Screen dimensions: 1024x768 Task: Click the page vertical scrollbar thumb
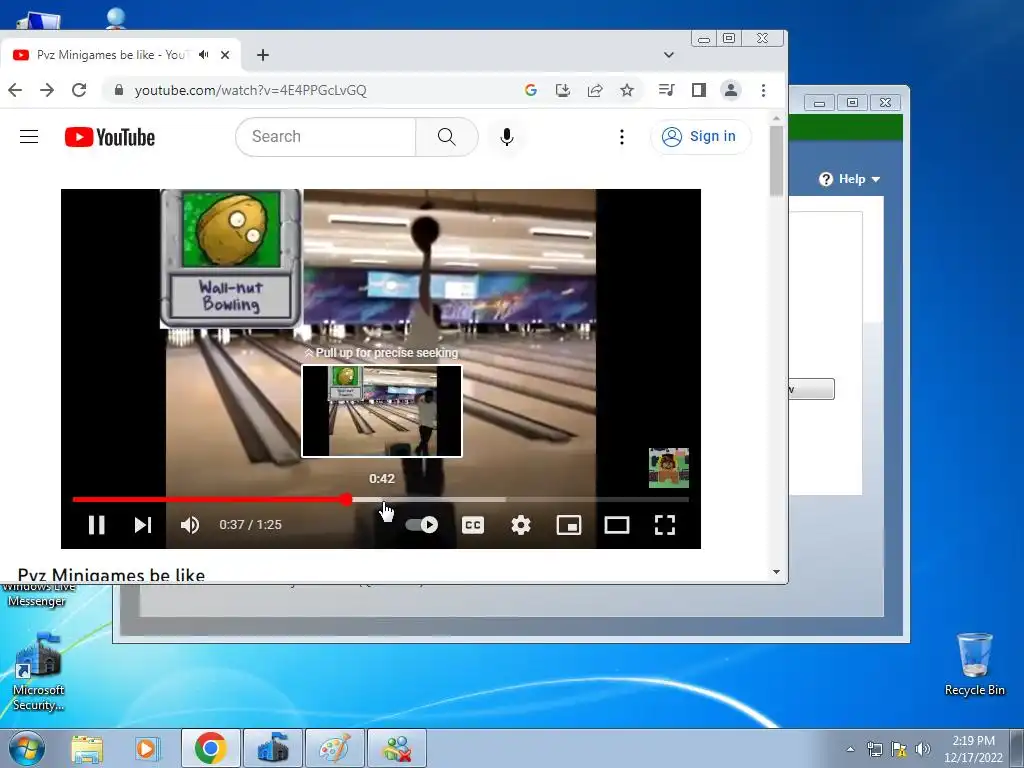tap(776, 161)
